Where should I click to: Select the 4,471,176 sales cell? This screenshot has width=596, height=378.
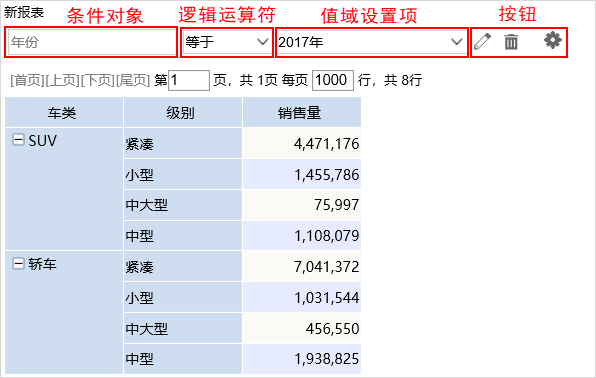[302, 143]
